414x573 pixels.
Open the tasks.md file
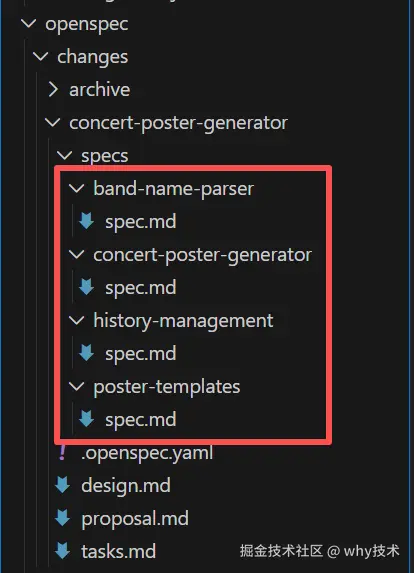pos(118,551)
